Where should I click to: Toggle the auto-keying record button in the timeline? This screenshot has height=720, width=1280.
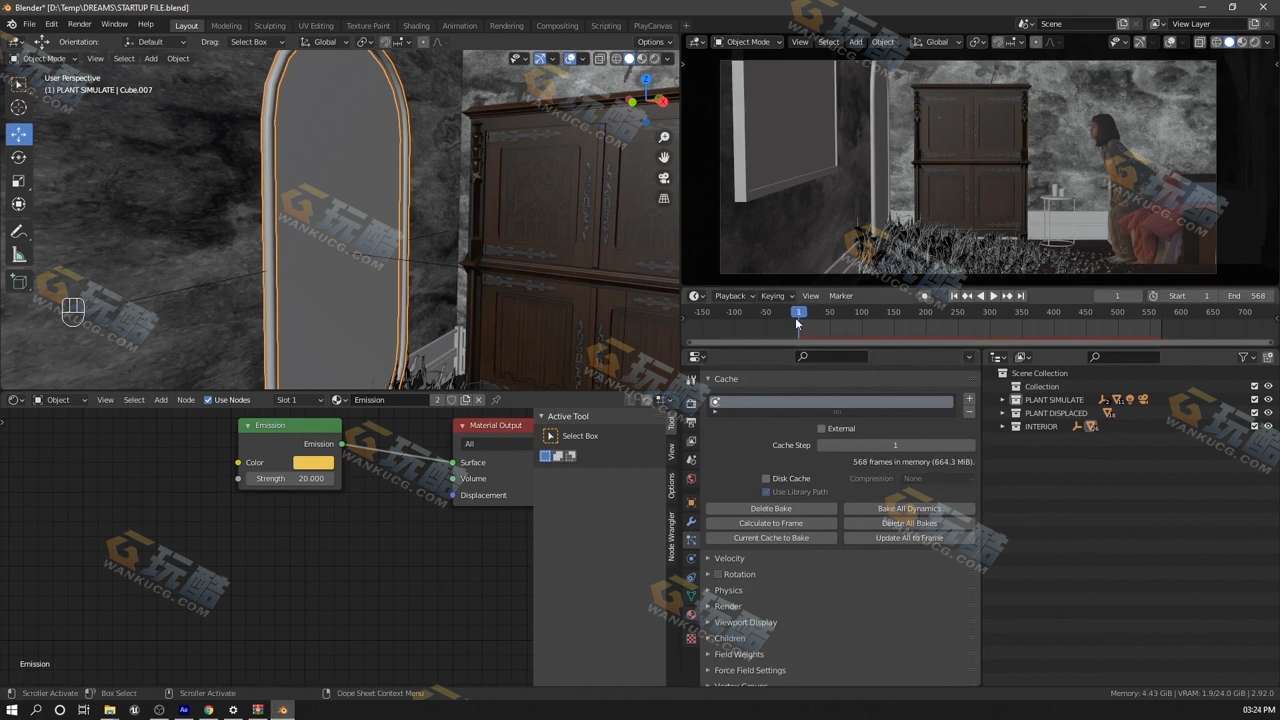pyautogui.click(x=924, y=296)
